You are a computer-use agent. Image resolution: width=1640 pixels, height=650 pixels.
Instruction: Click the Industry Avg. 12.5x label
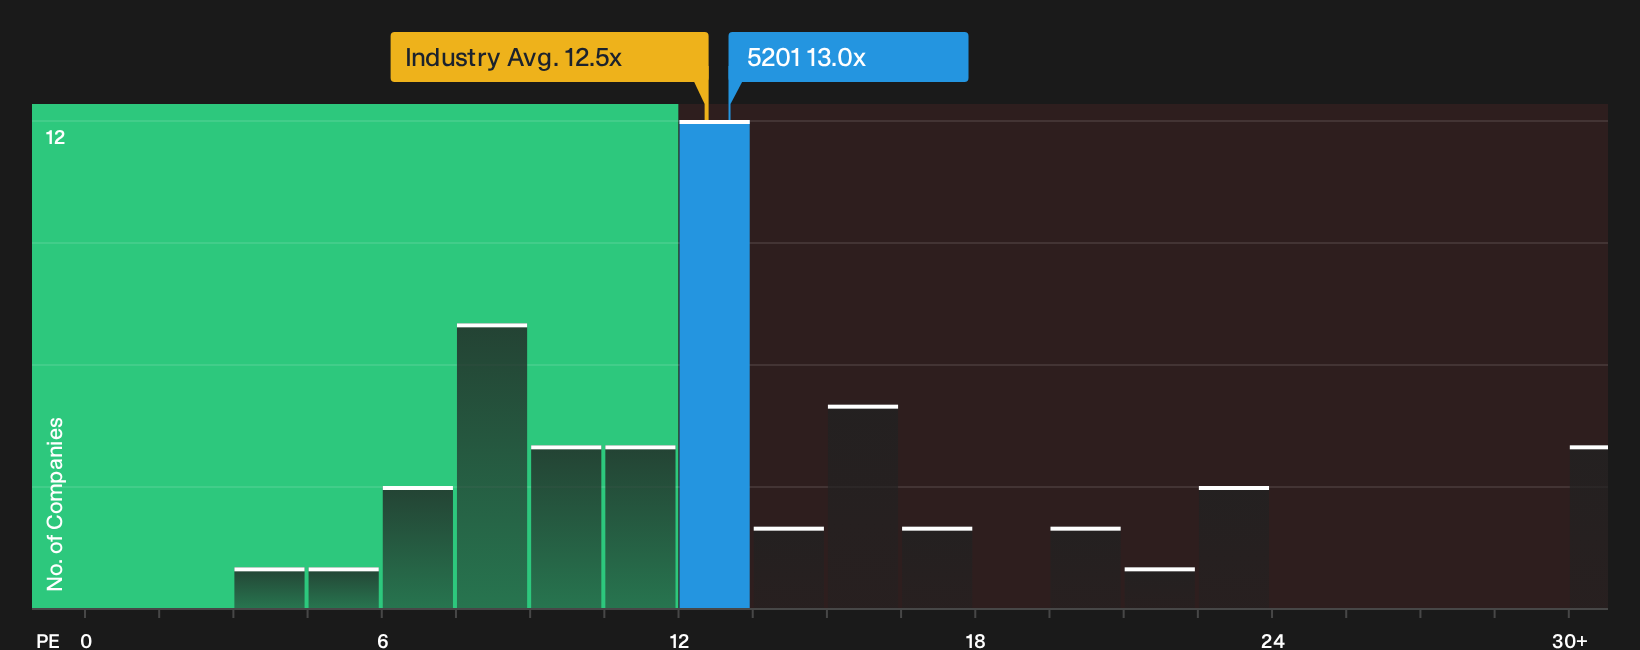click(549, 57)
